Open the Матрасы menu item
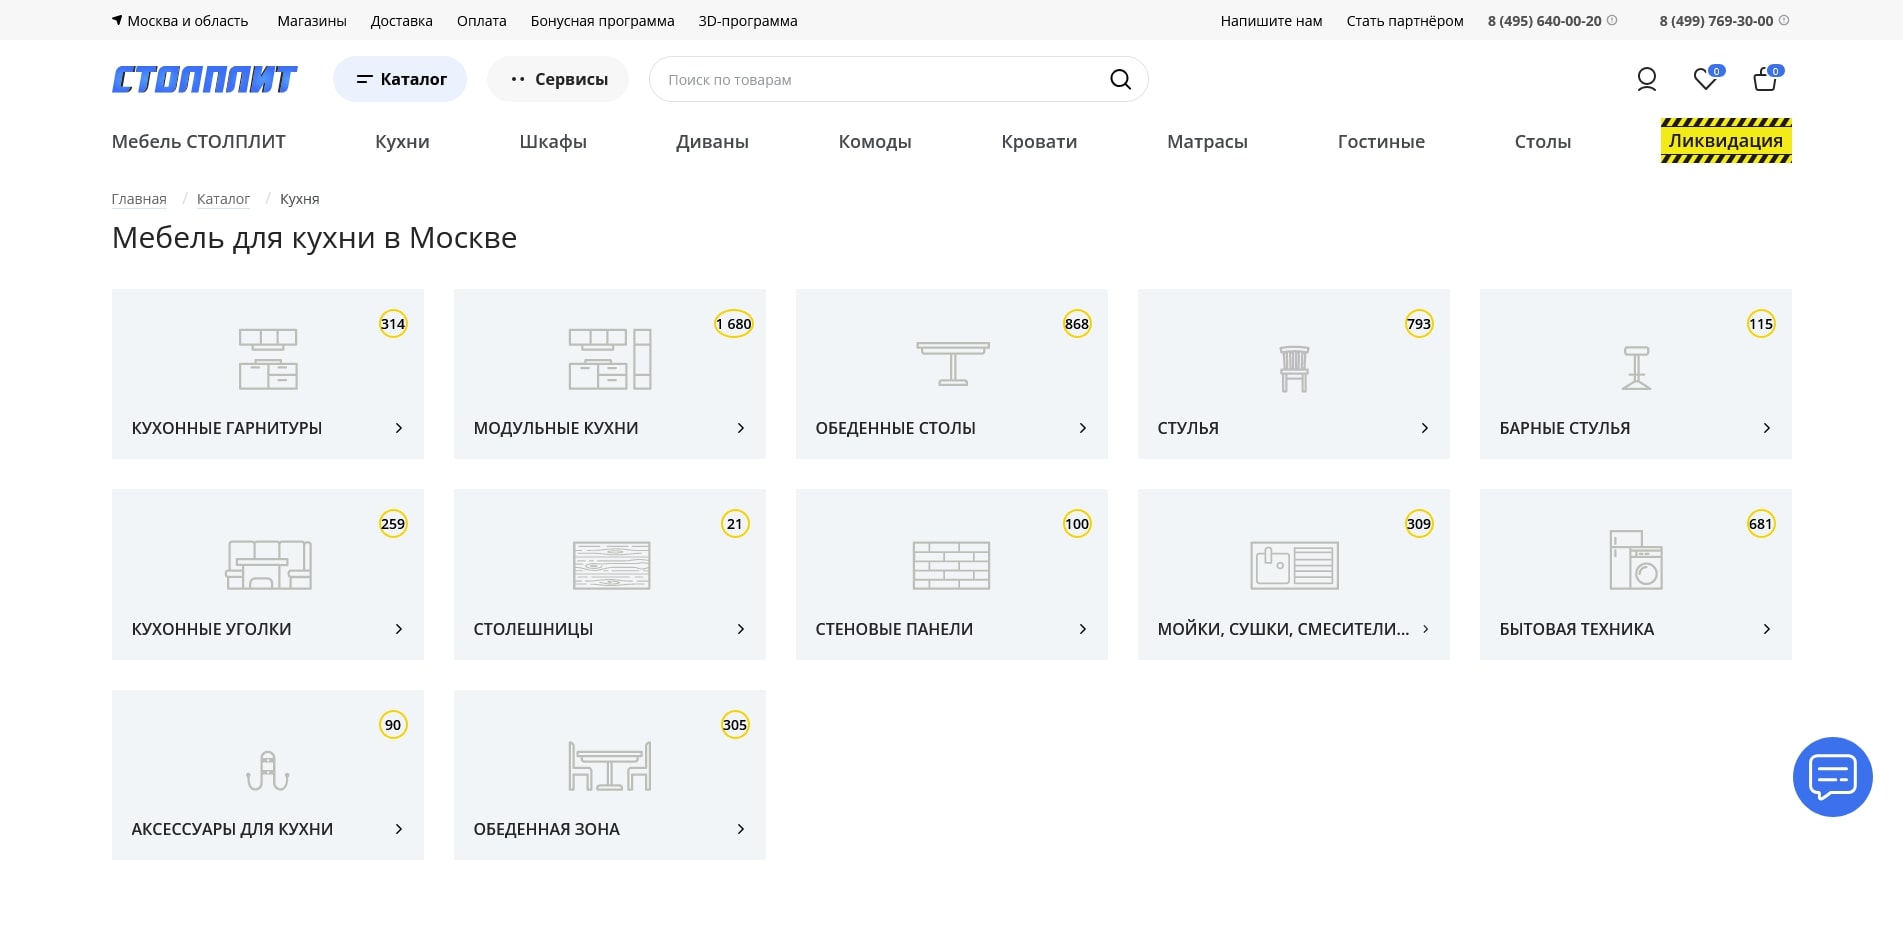The image size is (1903, 927). coord(1207,142)
